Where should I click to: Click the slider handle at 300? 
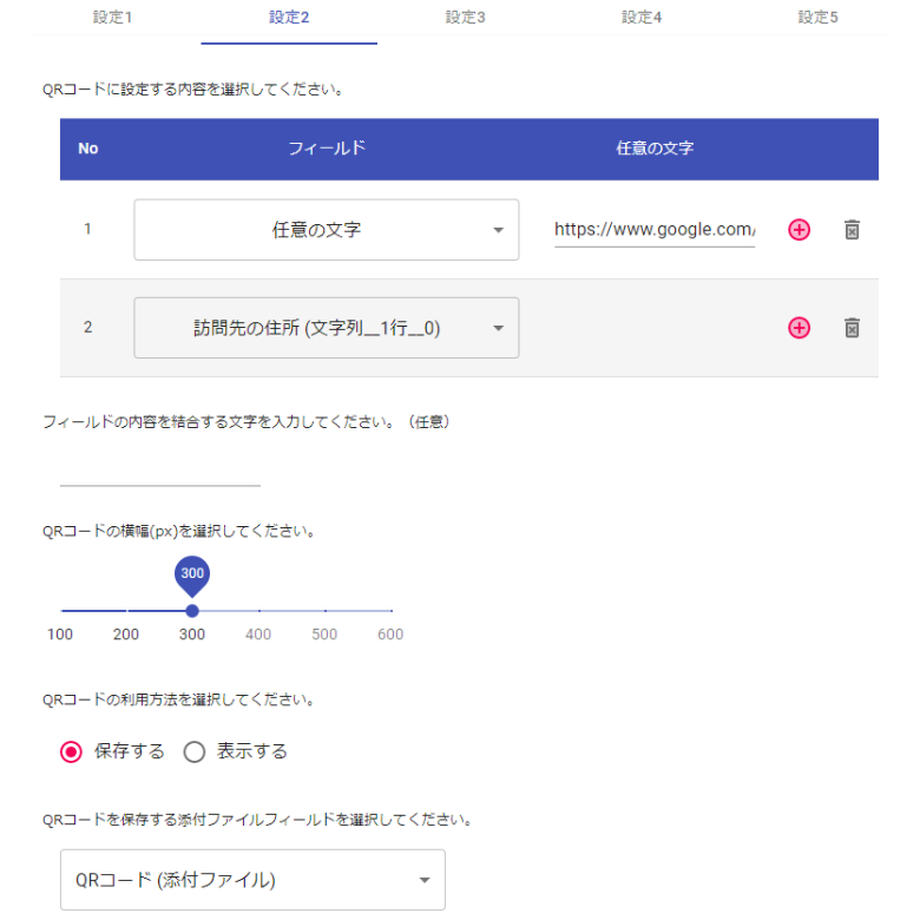(192, 611)
